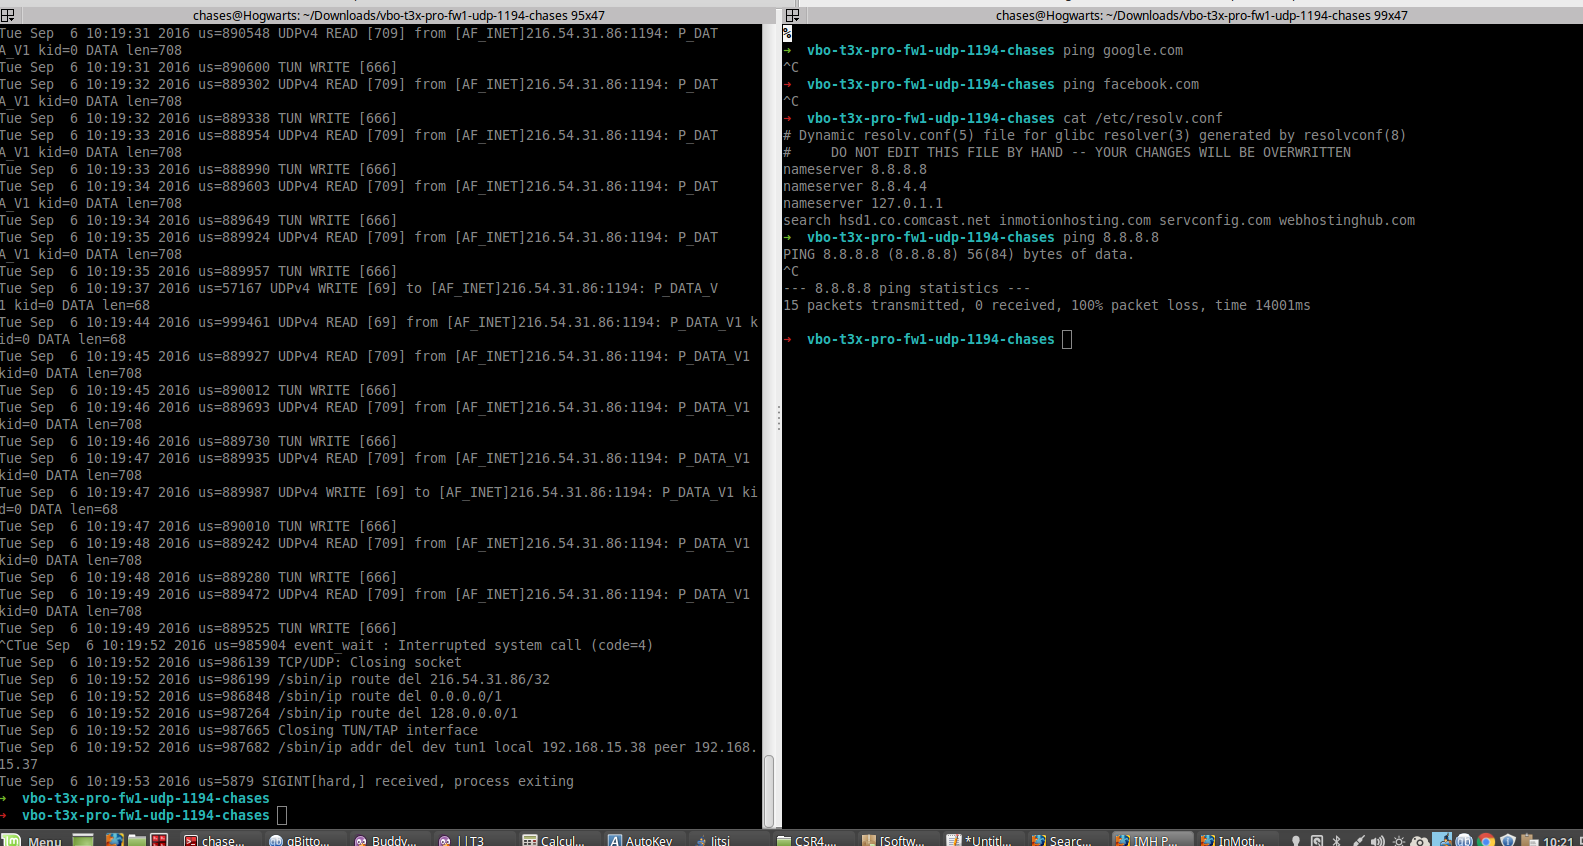Image resolution: width=1583 pixels, height=846 pixels.
Task: Open the file manager folder launcher
Action: pyautogui.click(x=137, y=840)
